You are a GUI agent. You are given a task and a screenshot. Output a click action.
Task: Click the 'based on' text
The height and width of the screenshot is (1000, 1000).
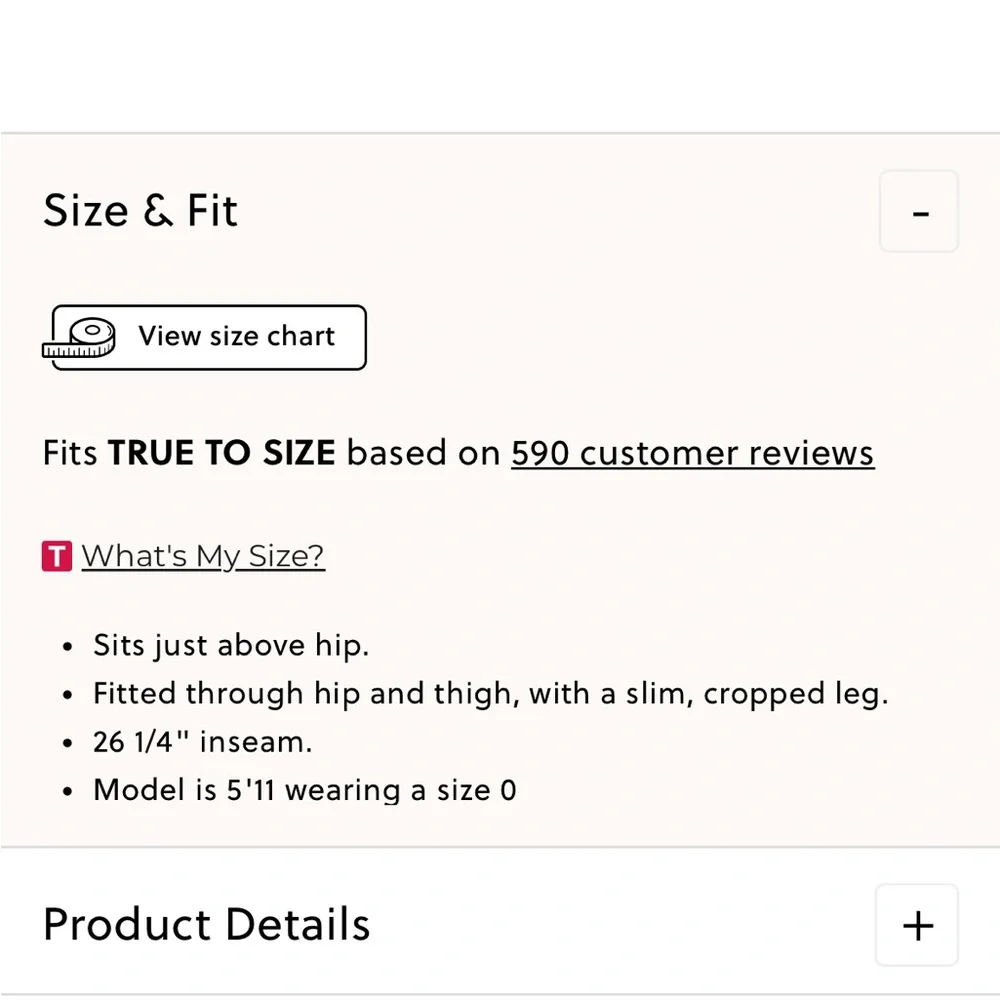coord(423,453)
